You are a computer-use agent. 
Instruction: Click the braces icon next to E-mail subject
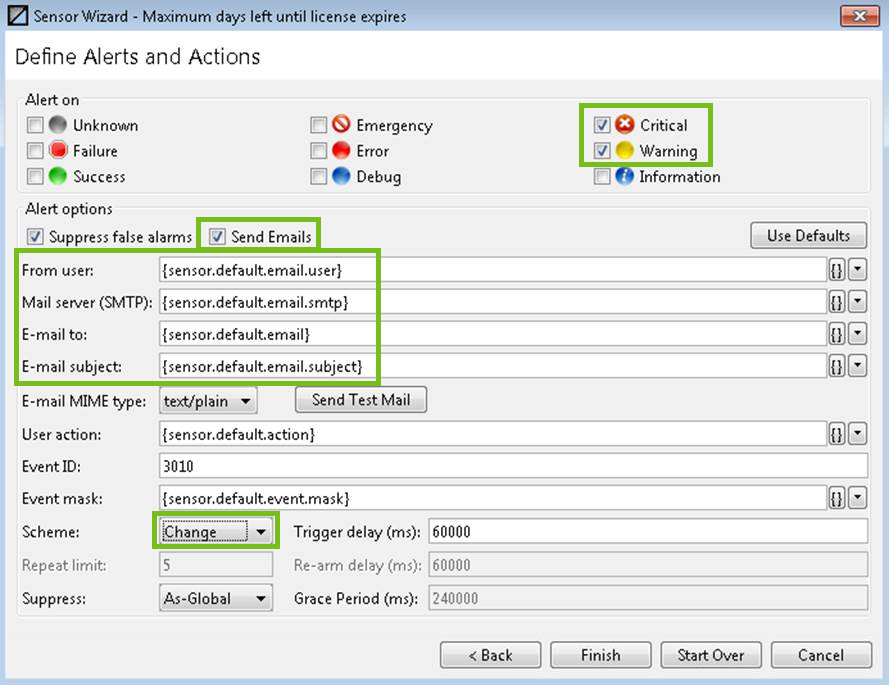click(836, 366)
